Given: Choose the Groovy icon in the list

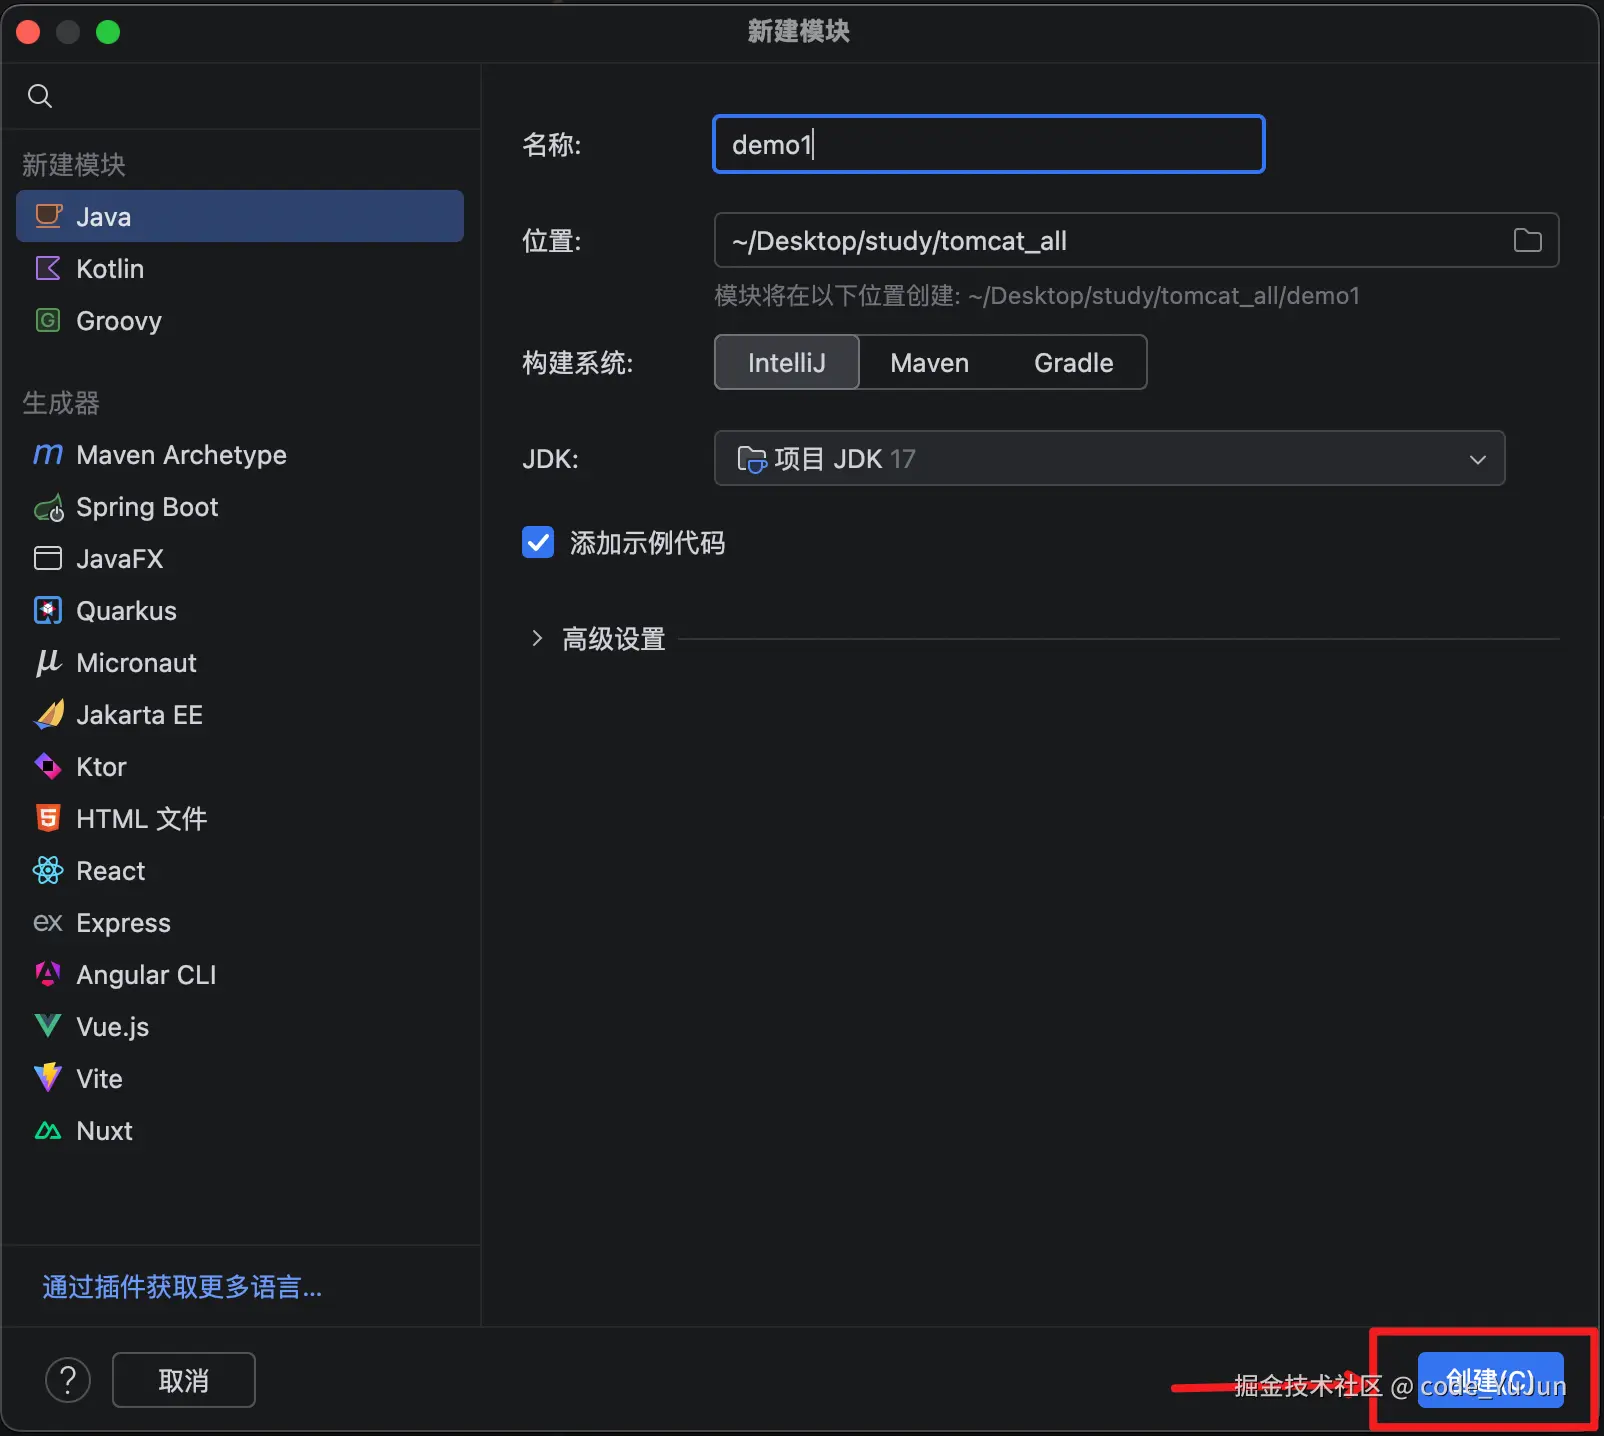Looking at the screenshot, I should (48, 320).
